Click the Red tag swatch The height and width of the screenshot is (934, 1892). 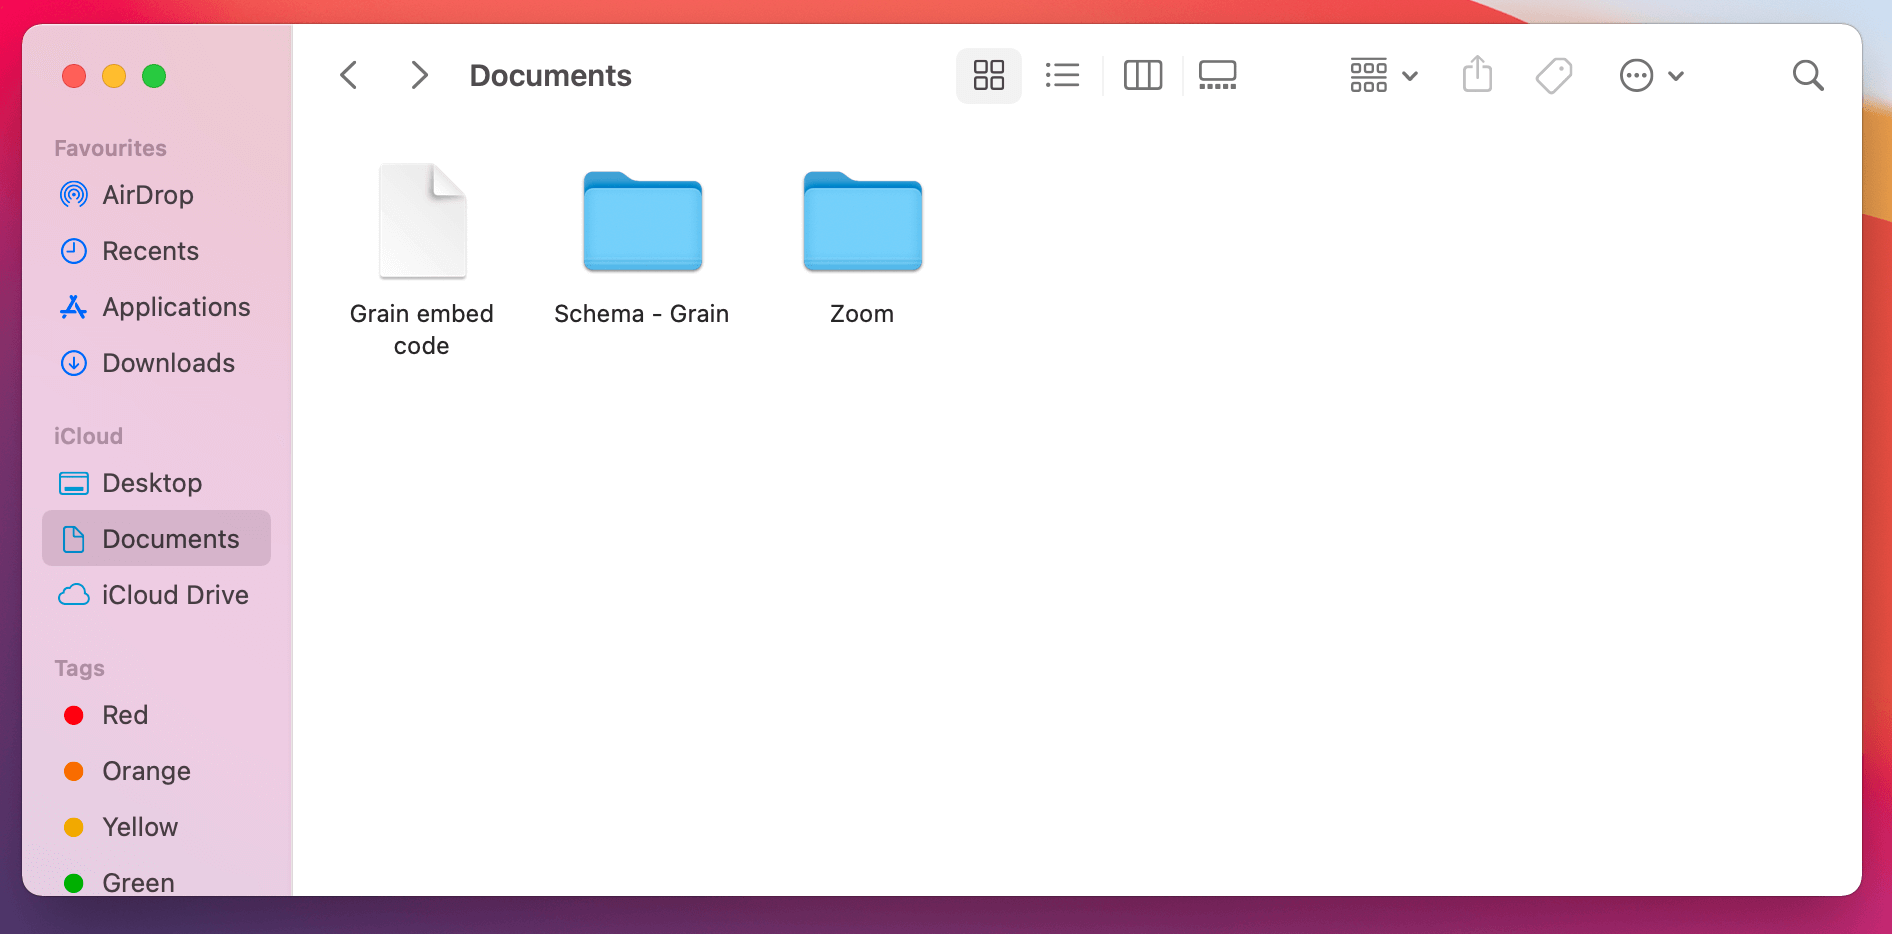pyautogui.click(x=74, y=715)
